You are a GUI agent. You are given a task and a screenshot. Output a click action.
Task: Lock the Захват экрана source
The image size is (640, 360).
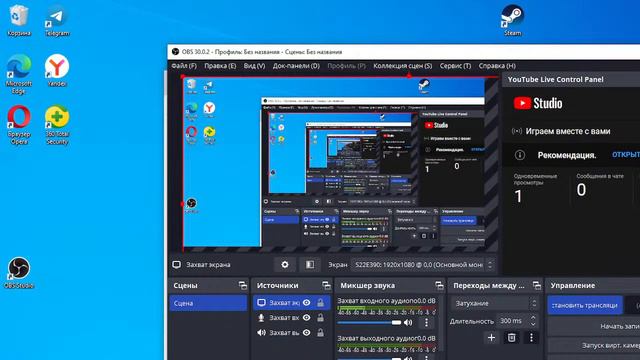(x=320, y=302)
